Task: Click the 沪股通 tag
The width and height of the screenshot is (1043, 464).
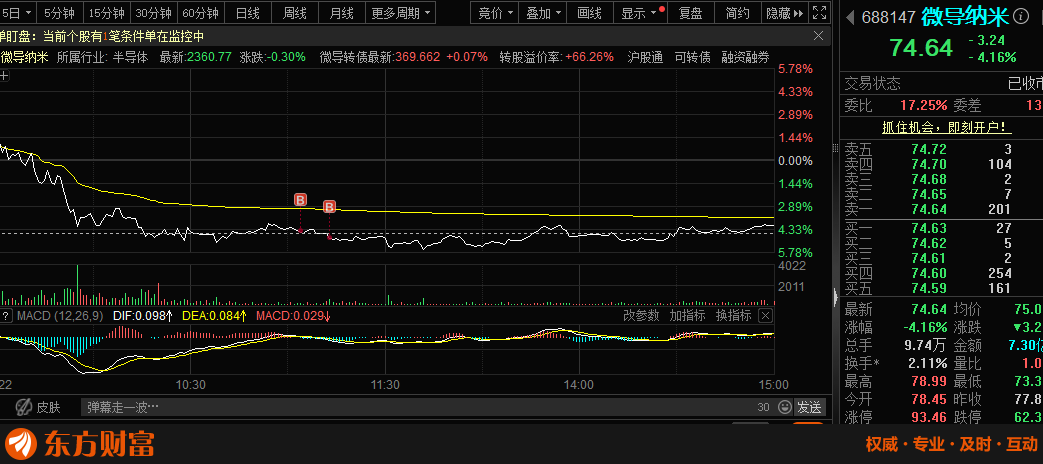Action: tap(645, 57)
